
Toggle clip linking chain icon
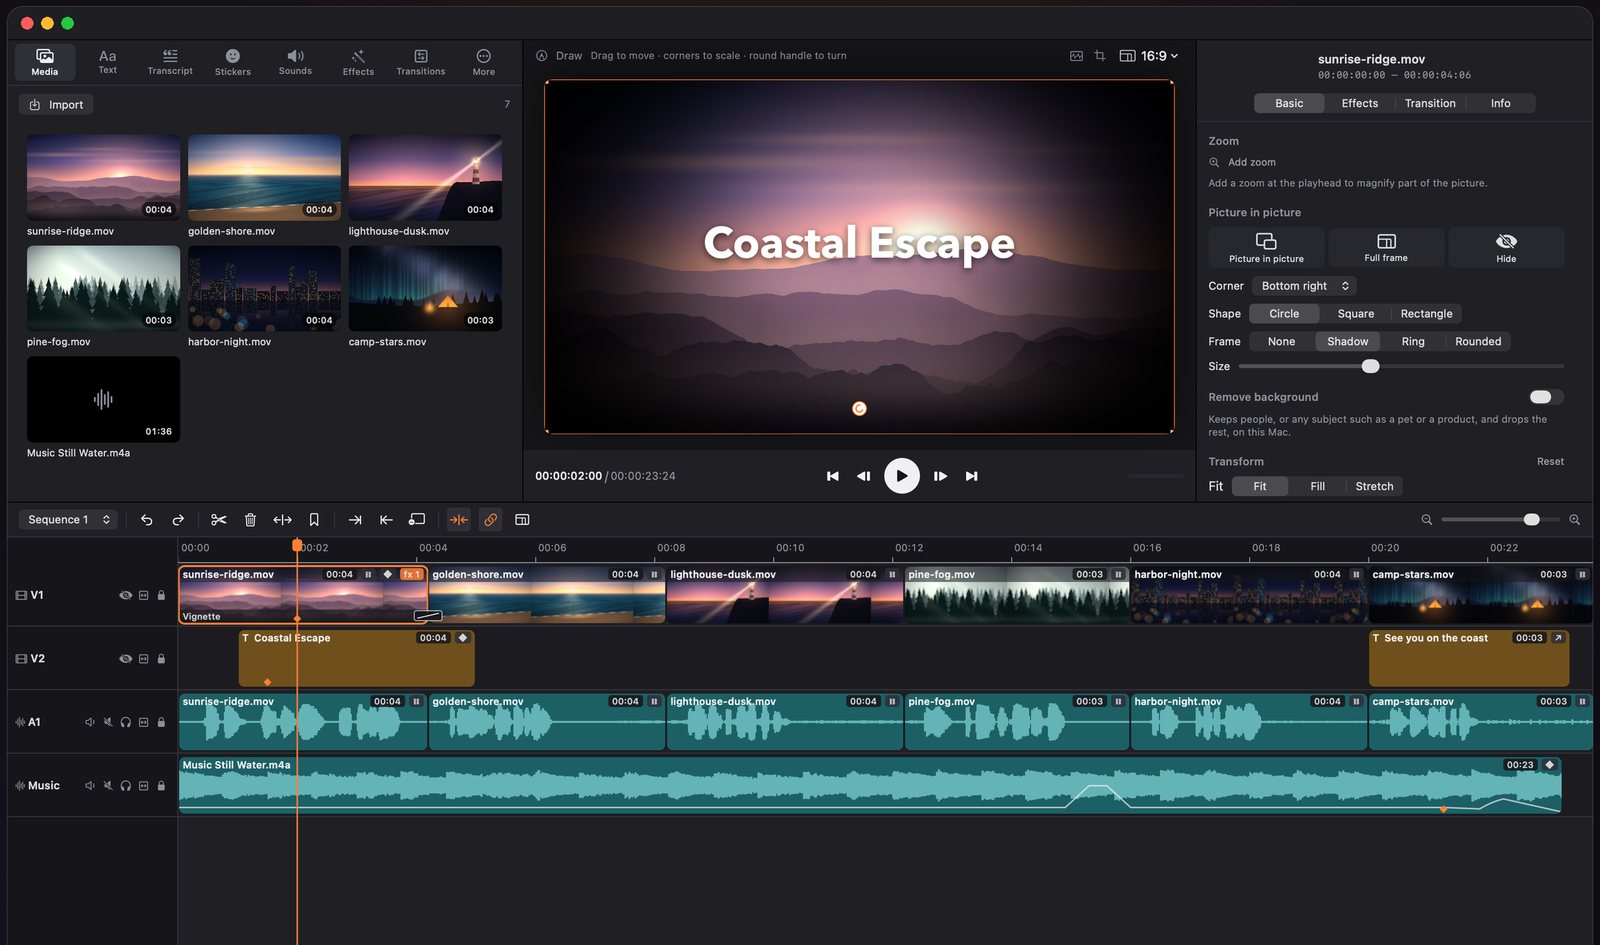tap(490, 520)
